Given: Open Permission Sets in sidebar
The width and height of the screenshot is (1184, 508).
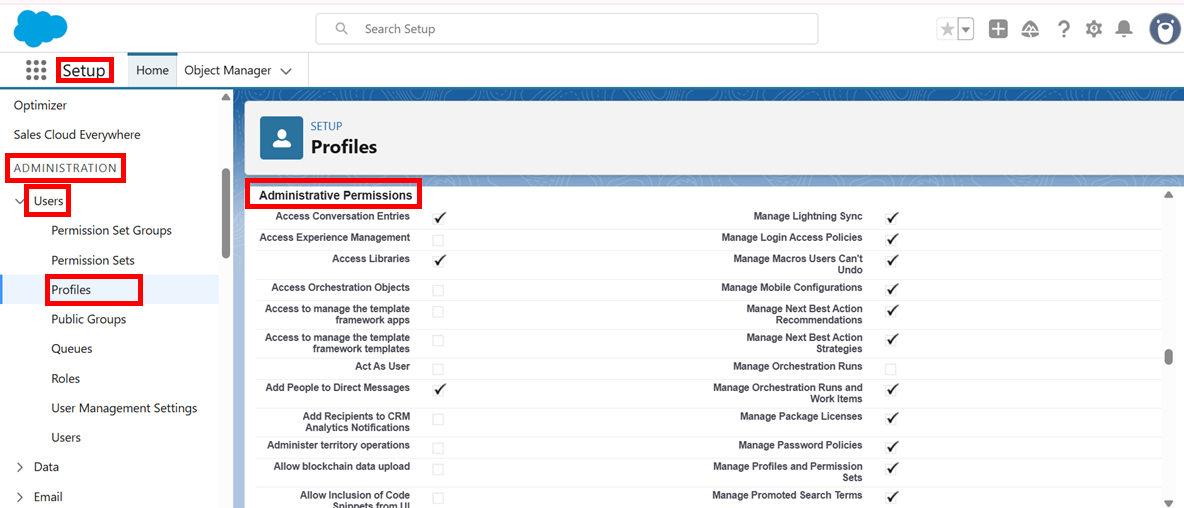Looking at the screenshot, I should pos(93,260).
